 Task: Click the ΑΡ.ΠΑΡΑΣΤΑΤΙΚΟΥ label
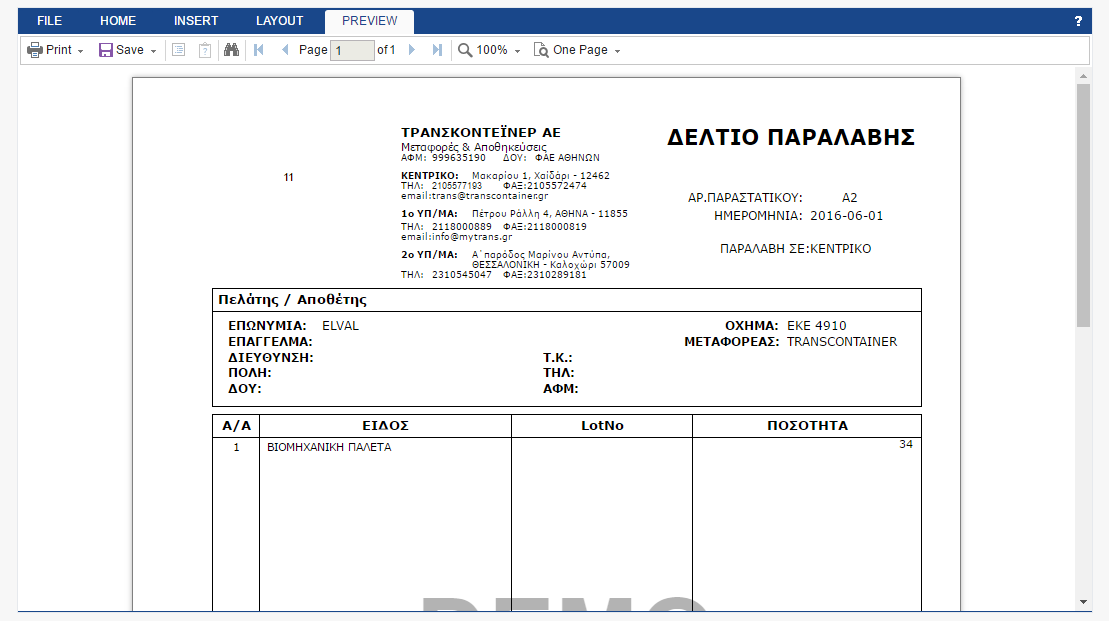tap(745, 197)
